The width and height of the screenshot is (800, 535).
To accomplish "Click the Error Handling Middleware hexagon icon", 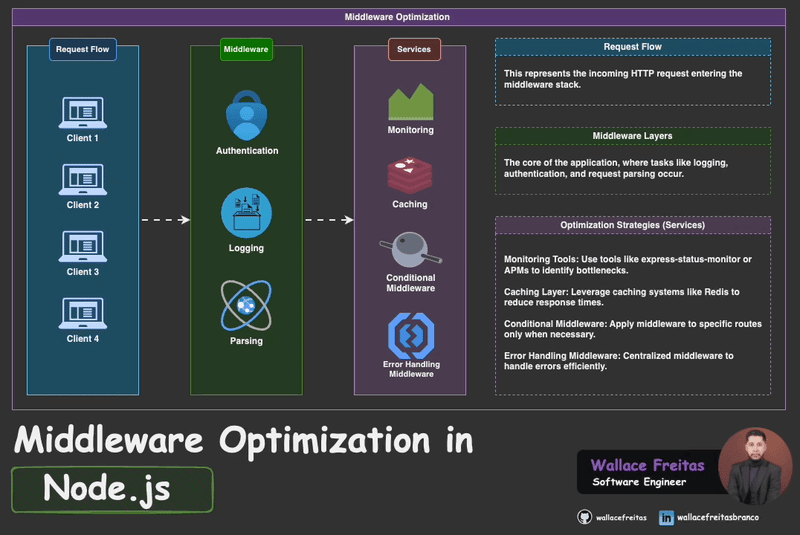I will 411,336.
